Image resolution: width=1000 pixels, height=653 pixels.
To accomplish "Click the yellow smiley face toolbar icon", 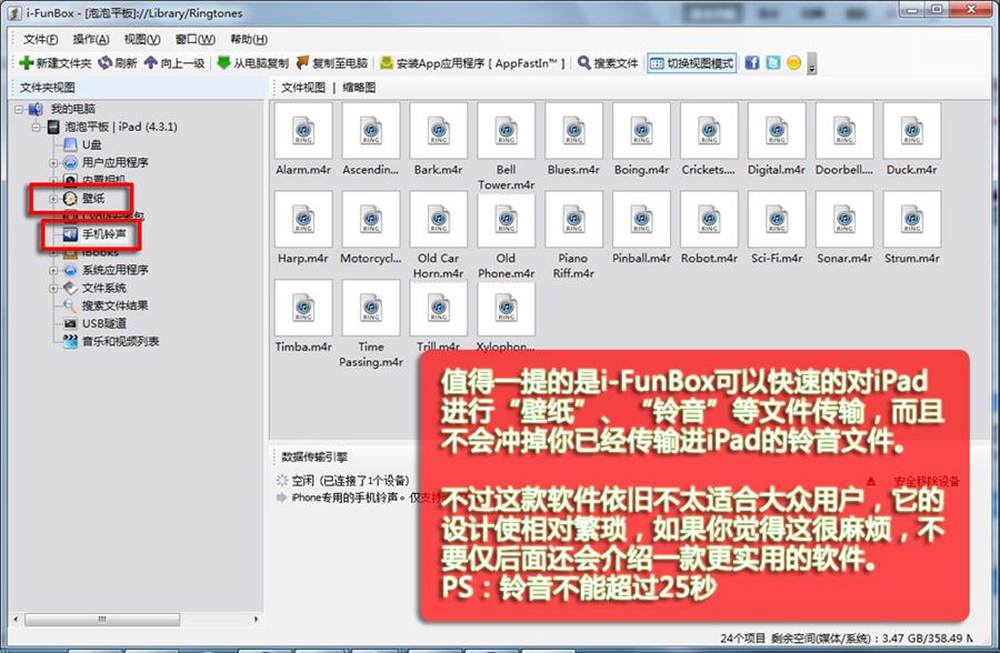I will [x=794, y=62].
